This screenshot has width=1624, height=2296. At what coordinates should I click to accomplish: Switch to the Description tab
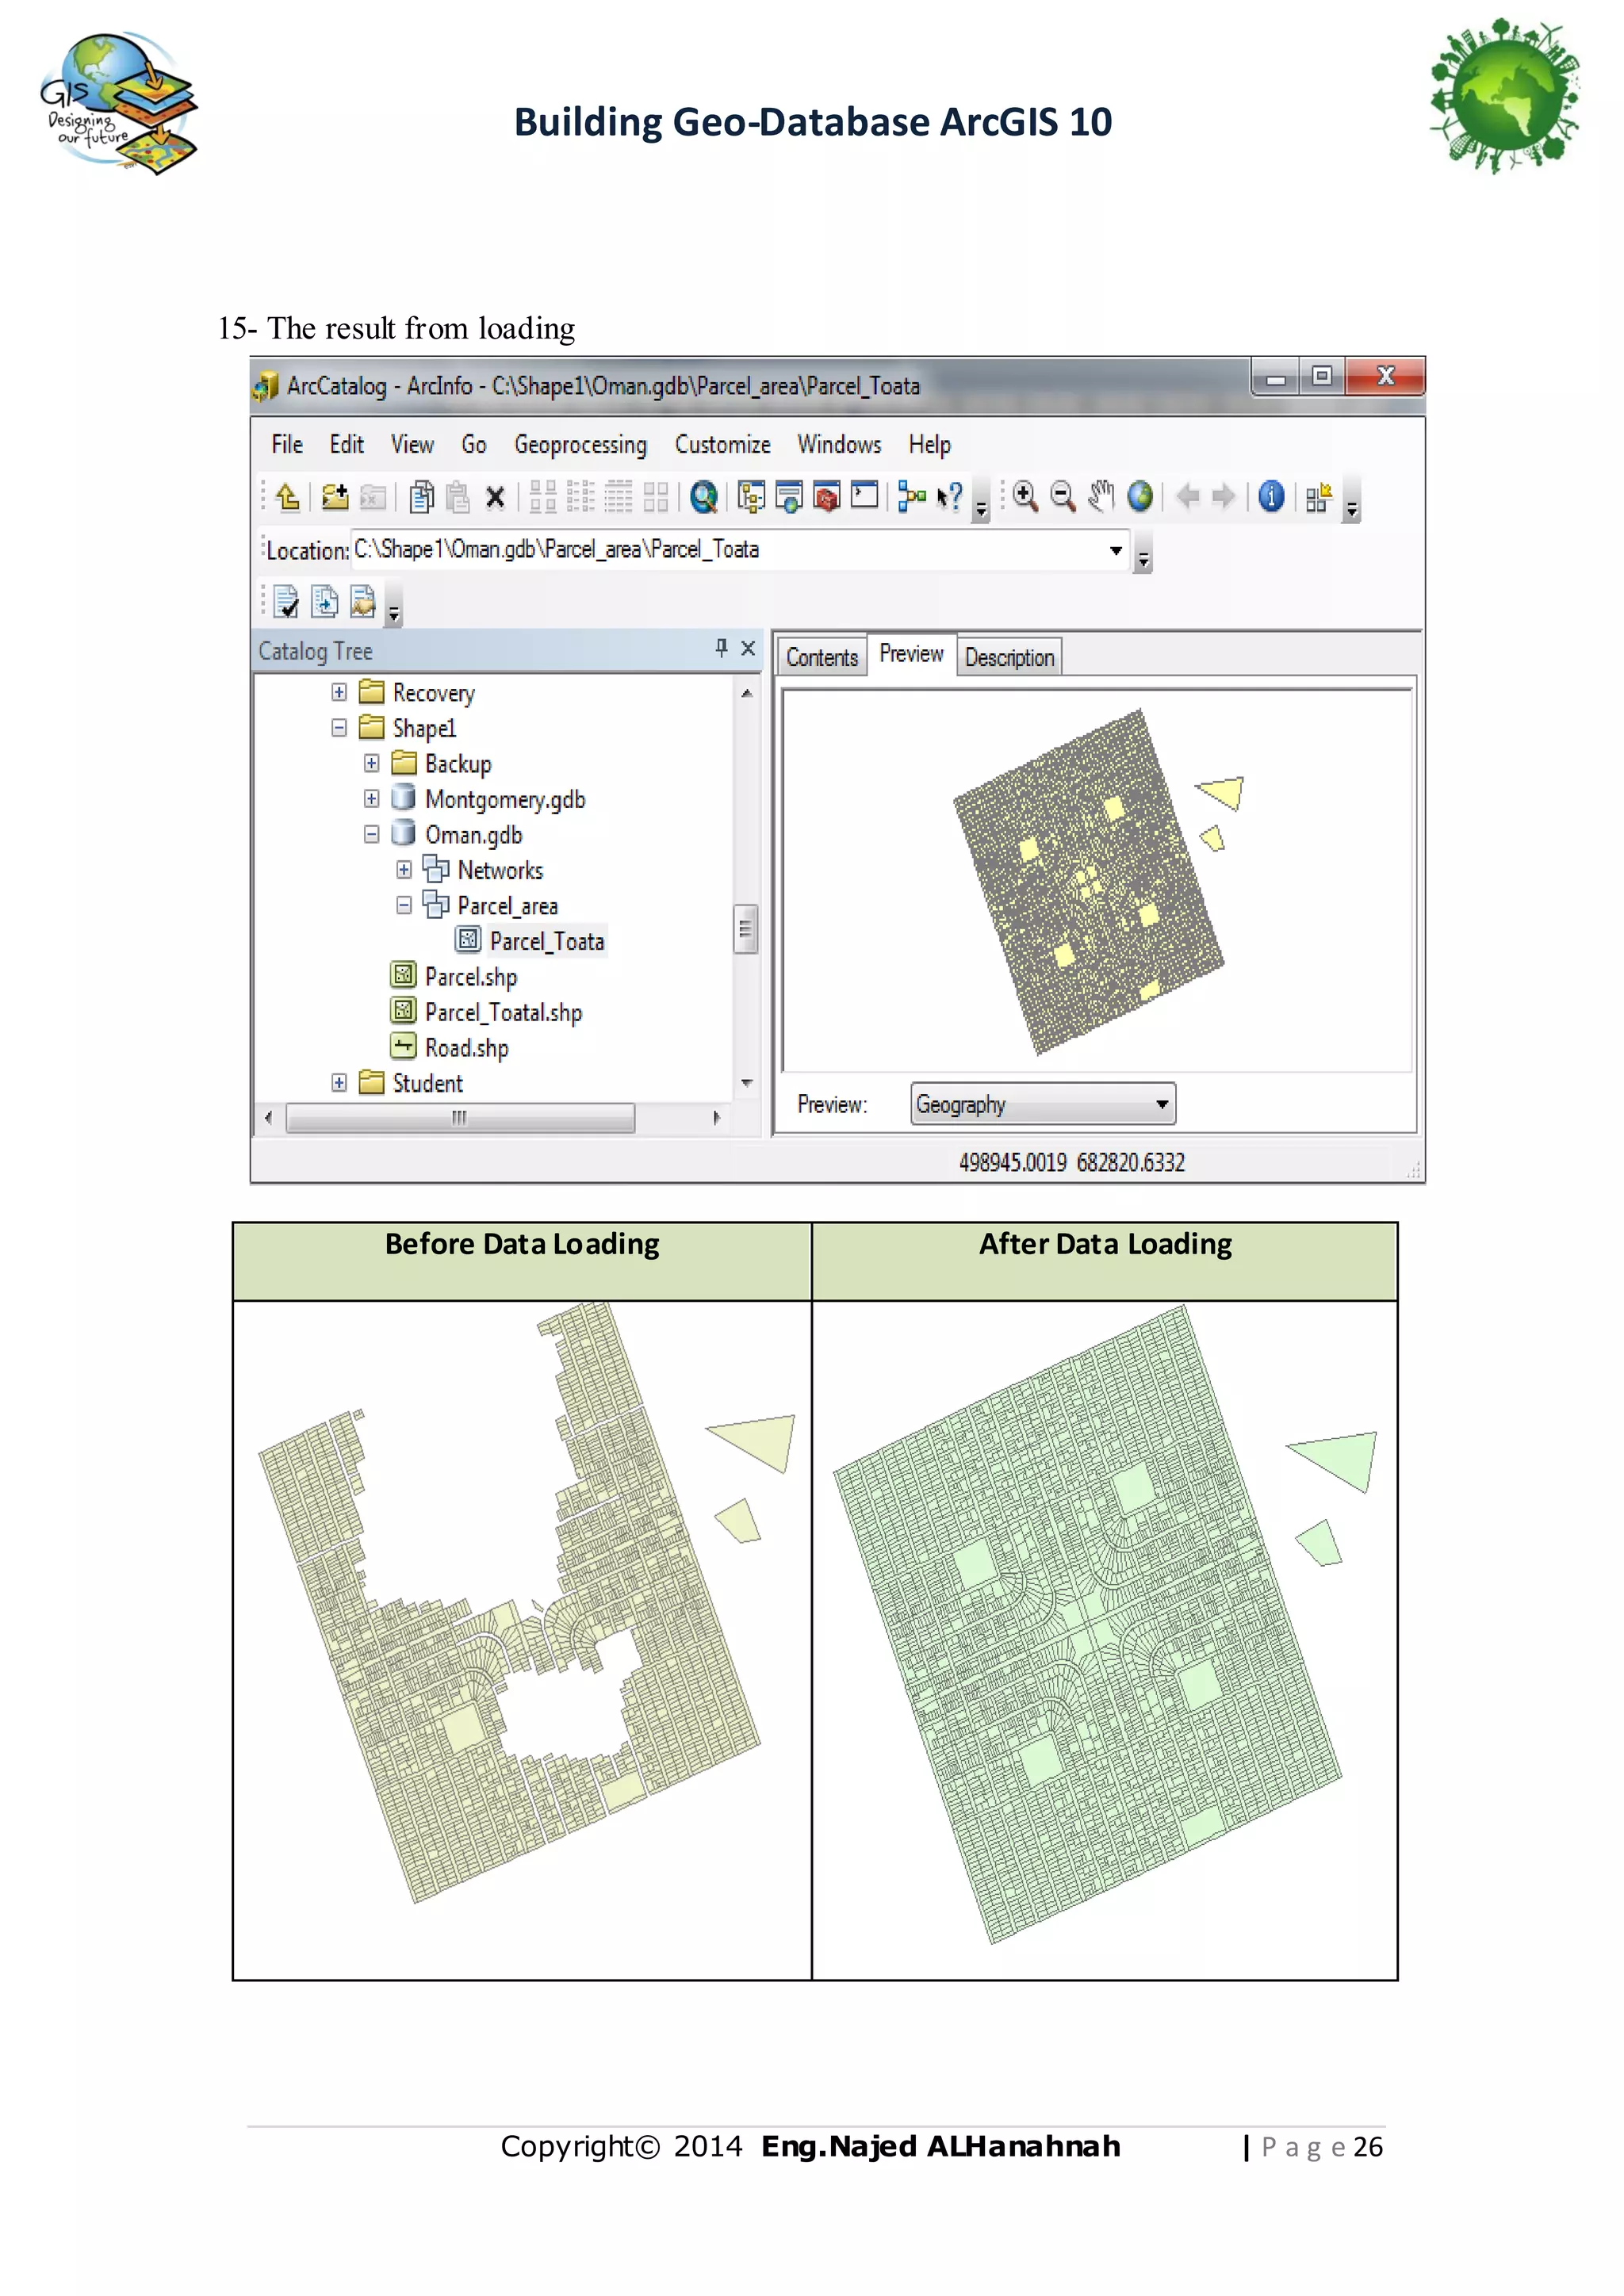tap(1009, 657)
